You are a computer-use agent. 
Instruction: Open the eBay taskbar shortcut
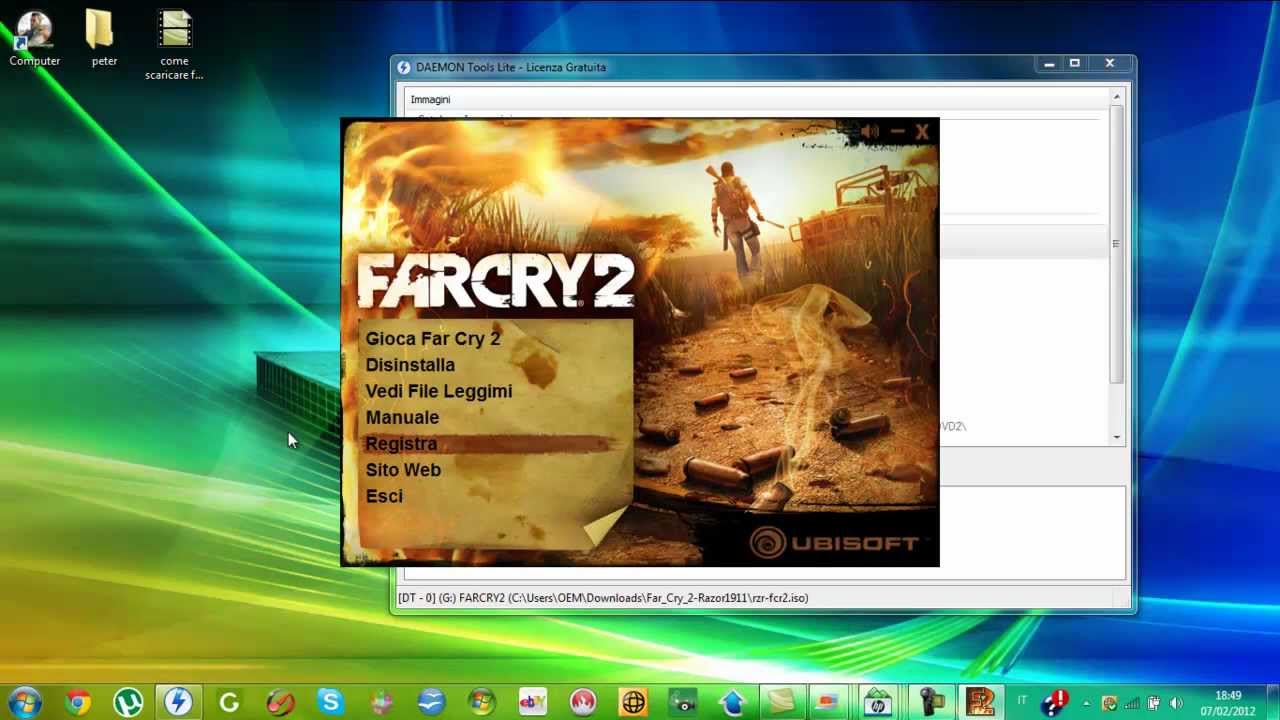click(532, 703)
